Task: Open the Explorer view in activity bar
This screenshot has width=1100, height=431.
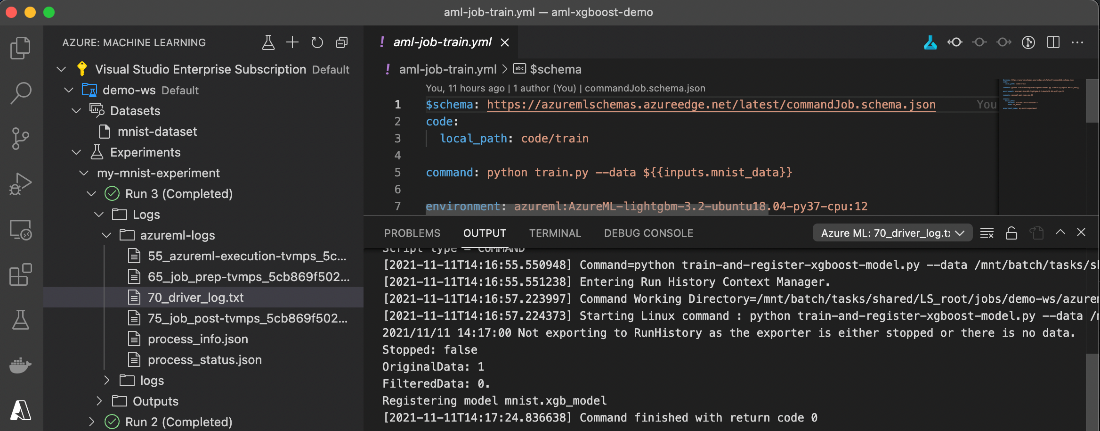Action: 20,48
